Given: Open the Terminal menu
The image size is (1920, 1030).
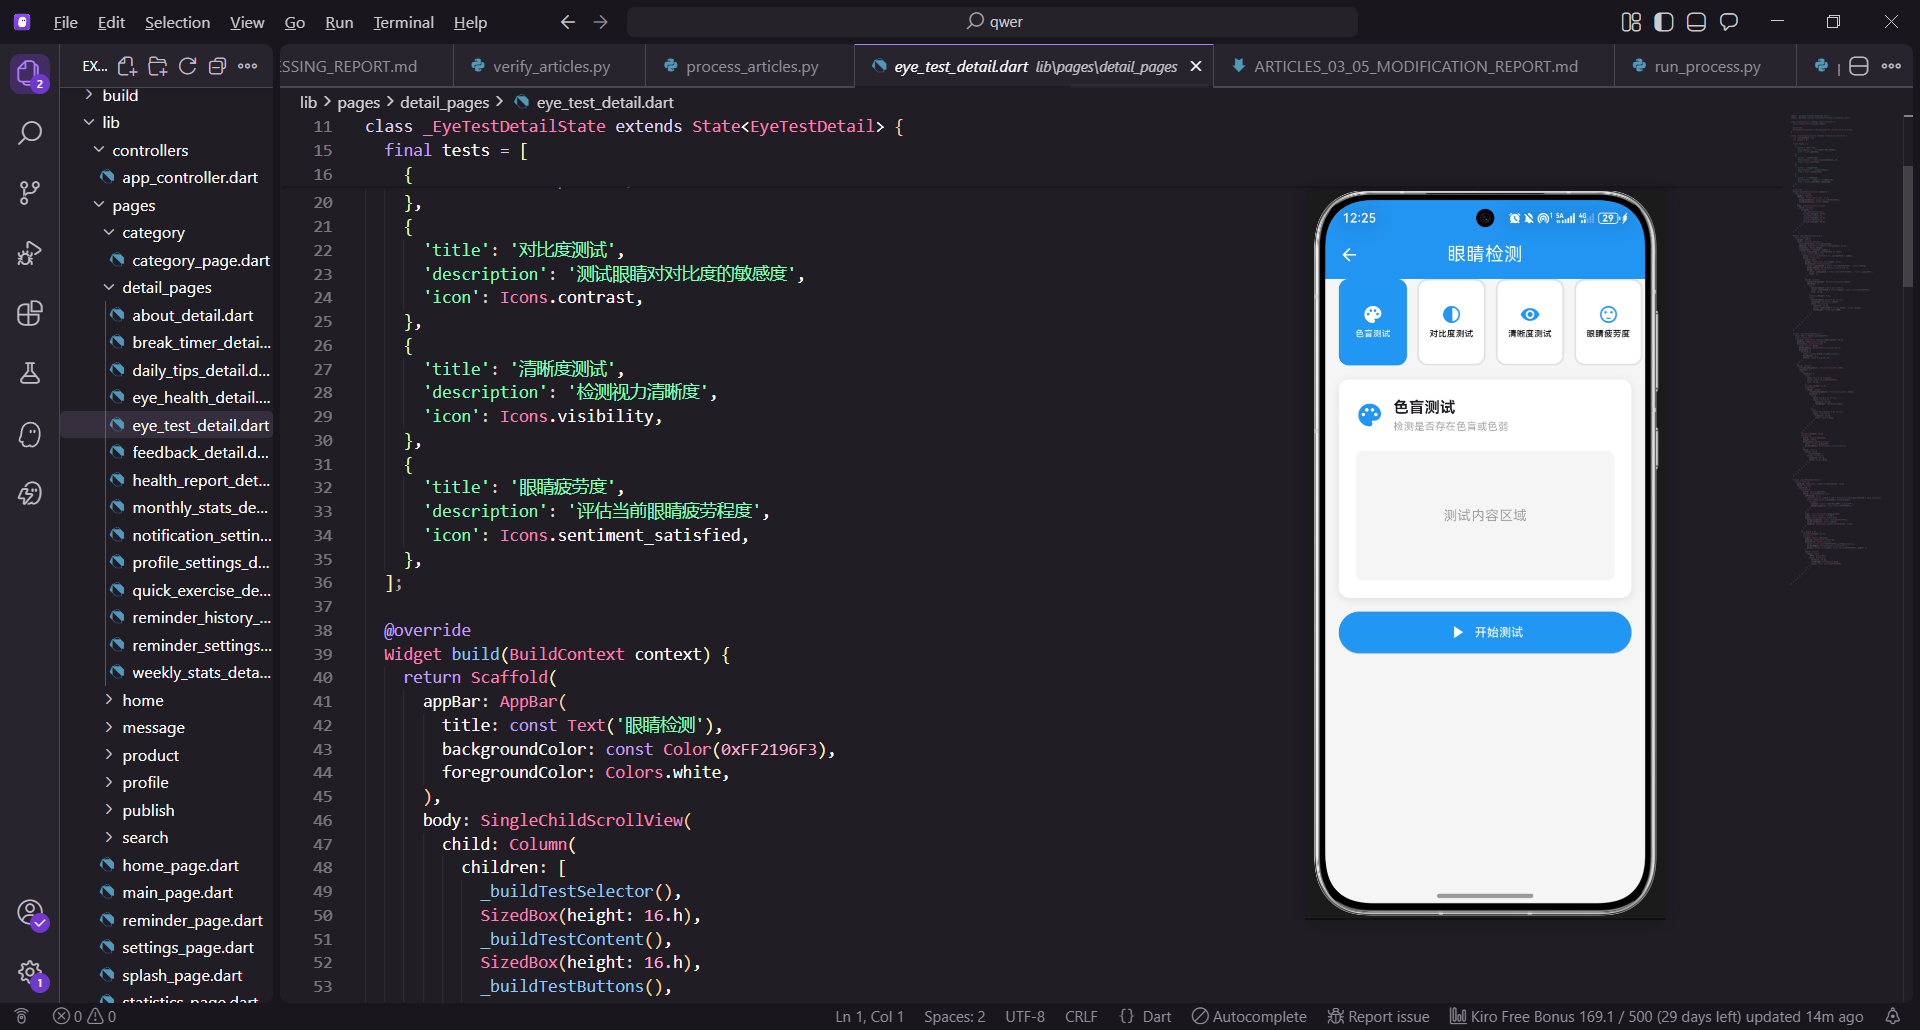Looking at the screenshot, I should tap(402, 21).
